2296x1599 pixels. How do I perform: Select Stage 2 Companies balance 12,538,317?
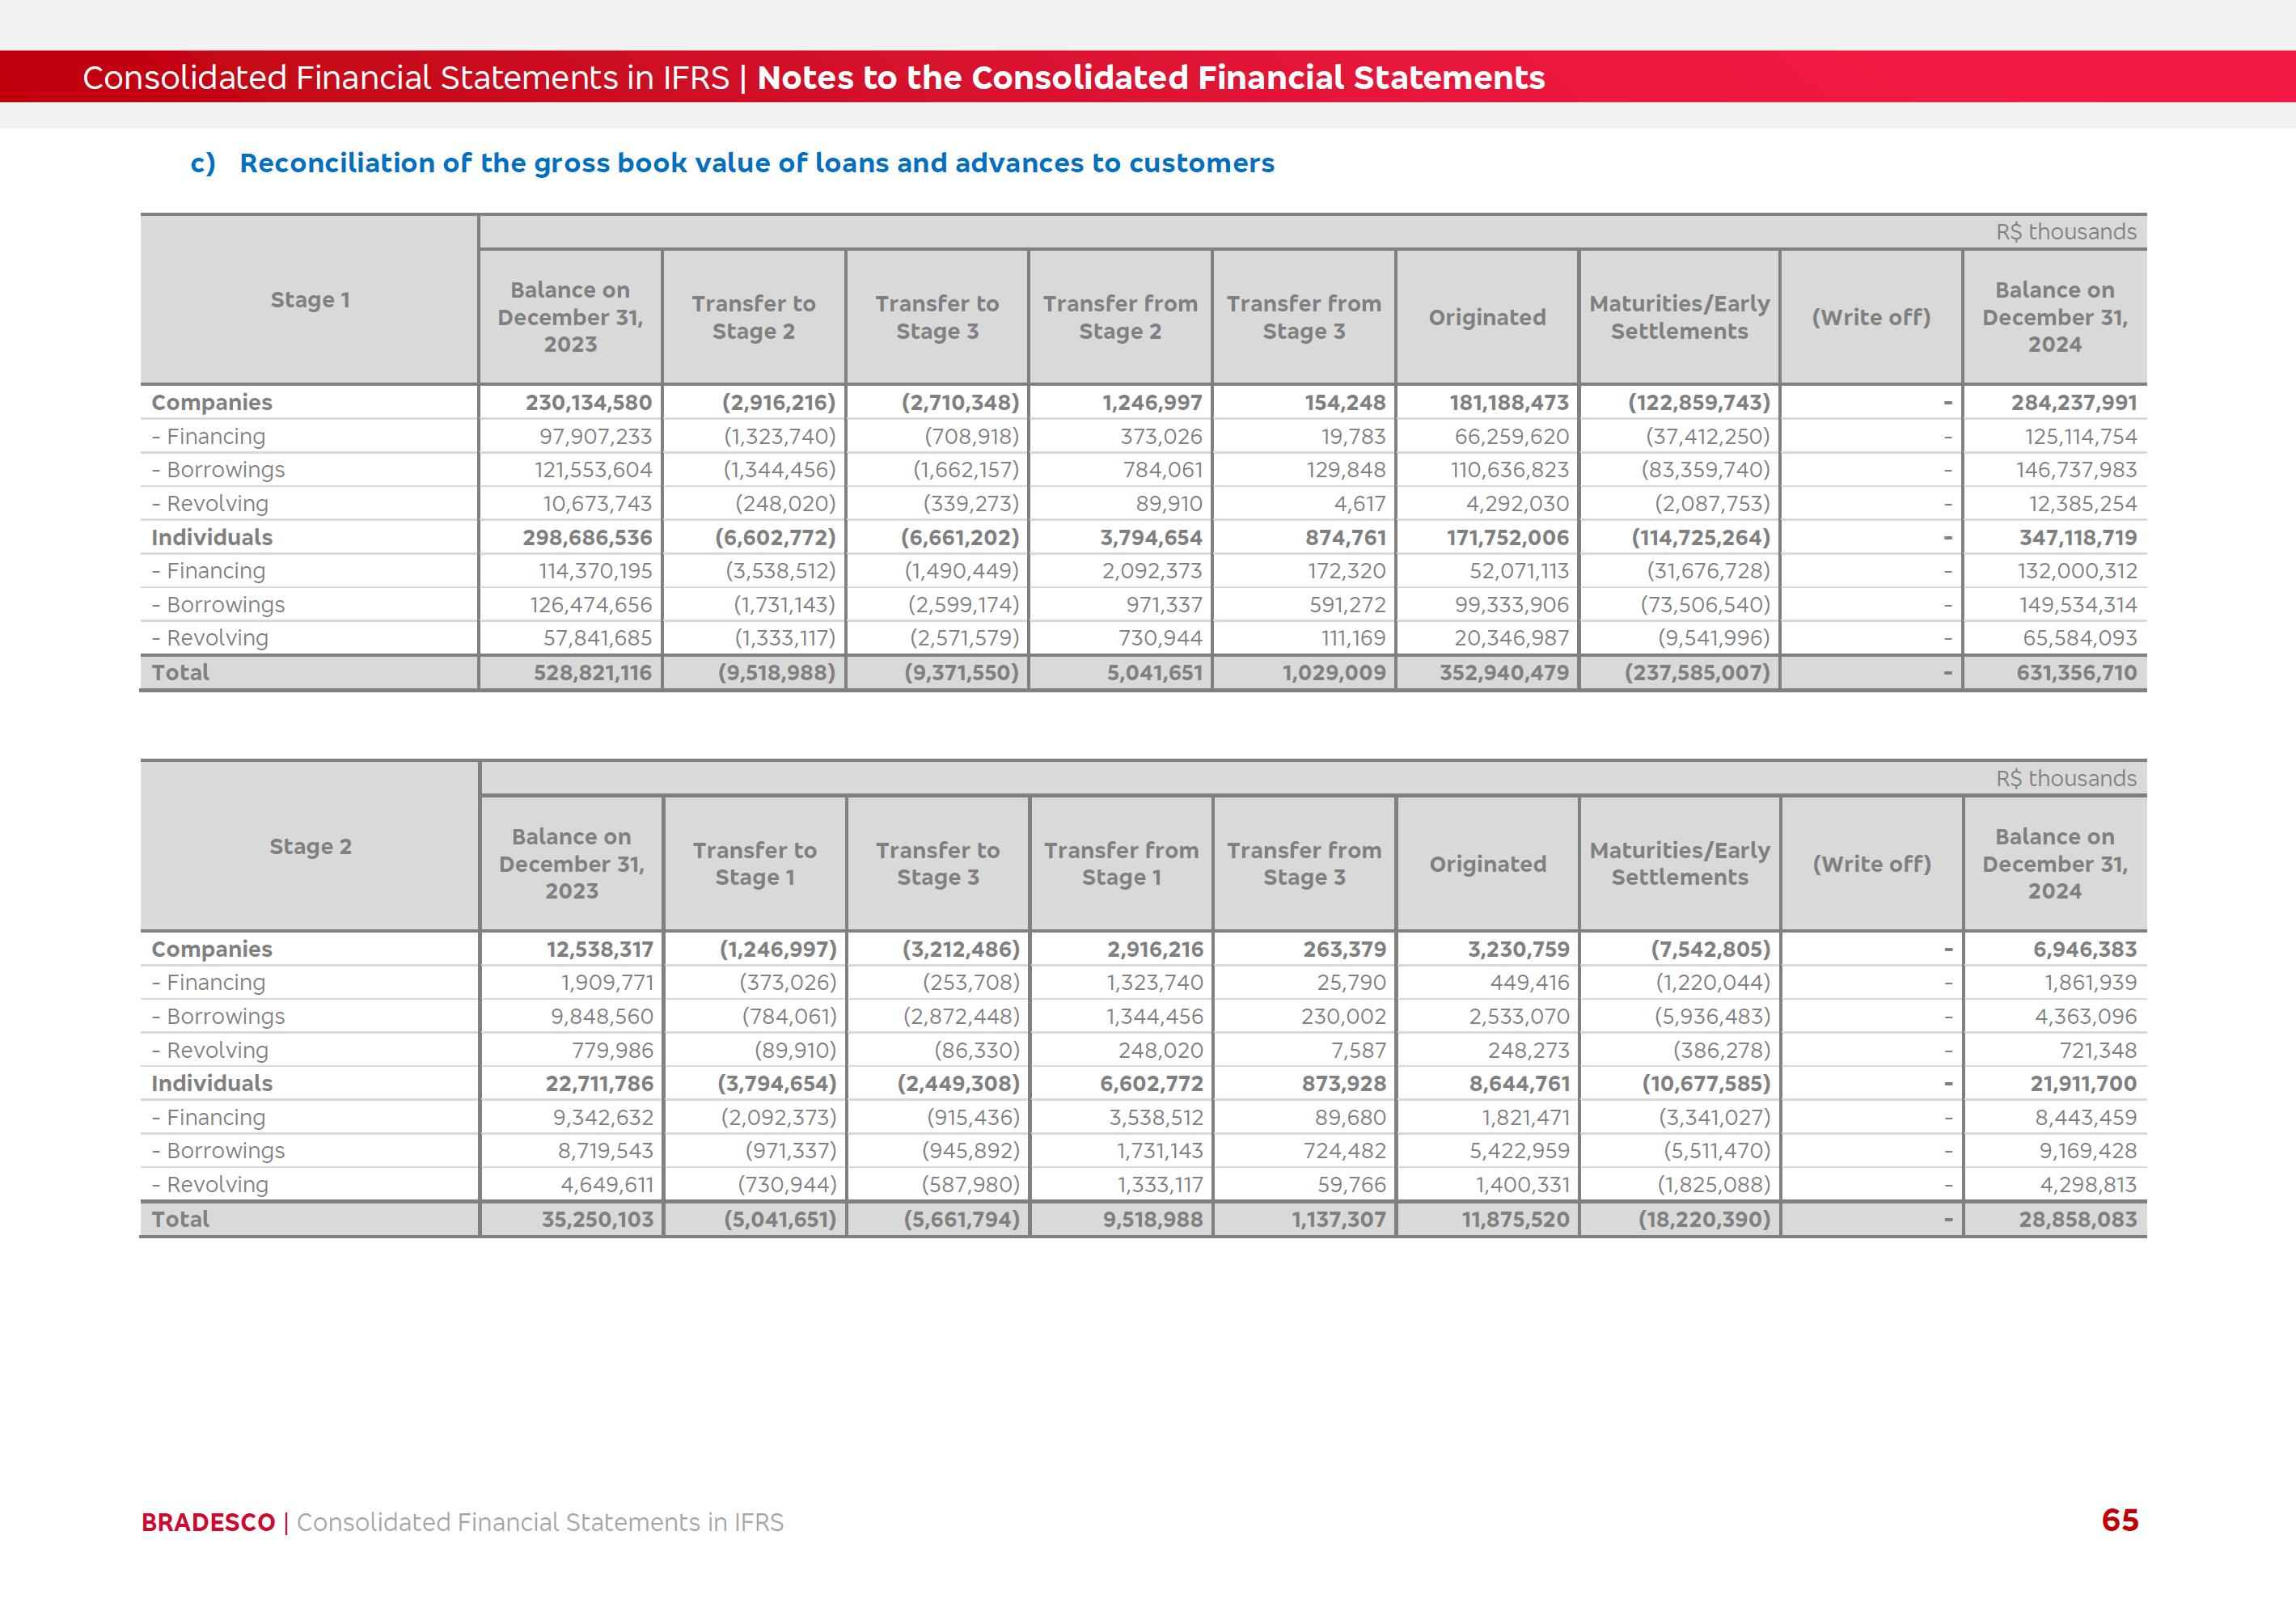(x=599, y=949)
